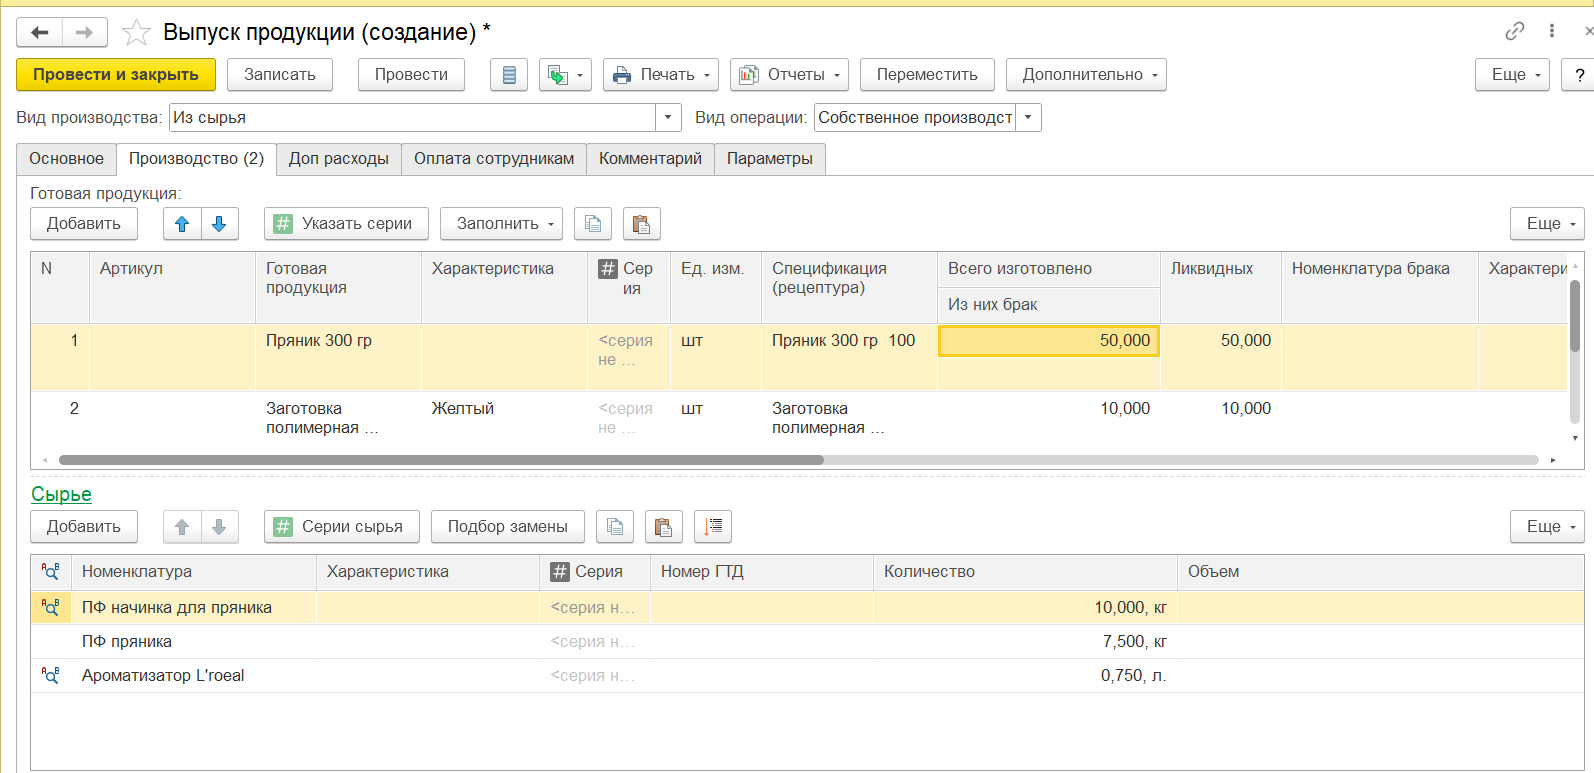Expand the Вид операции dropdown

click(1028, 118)
